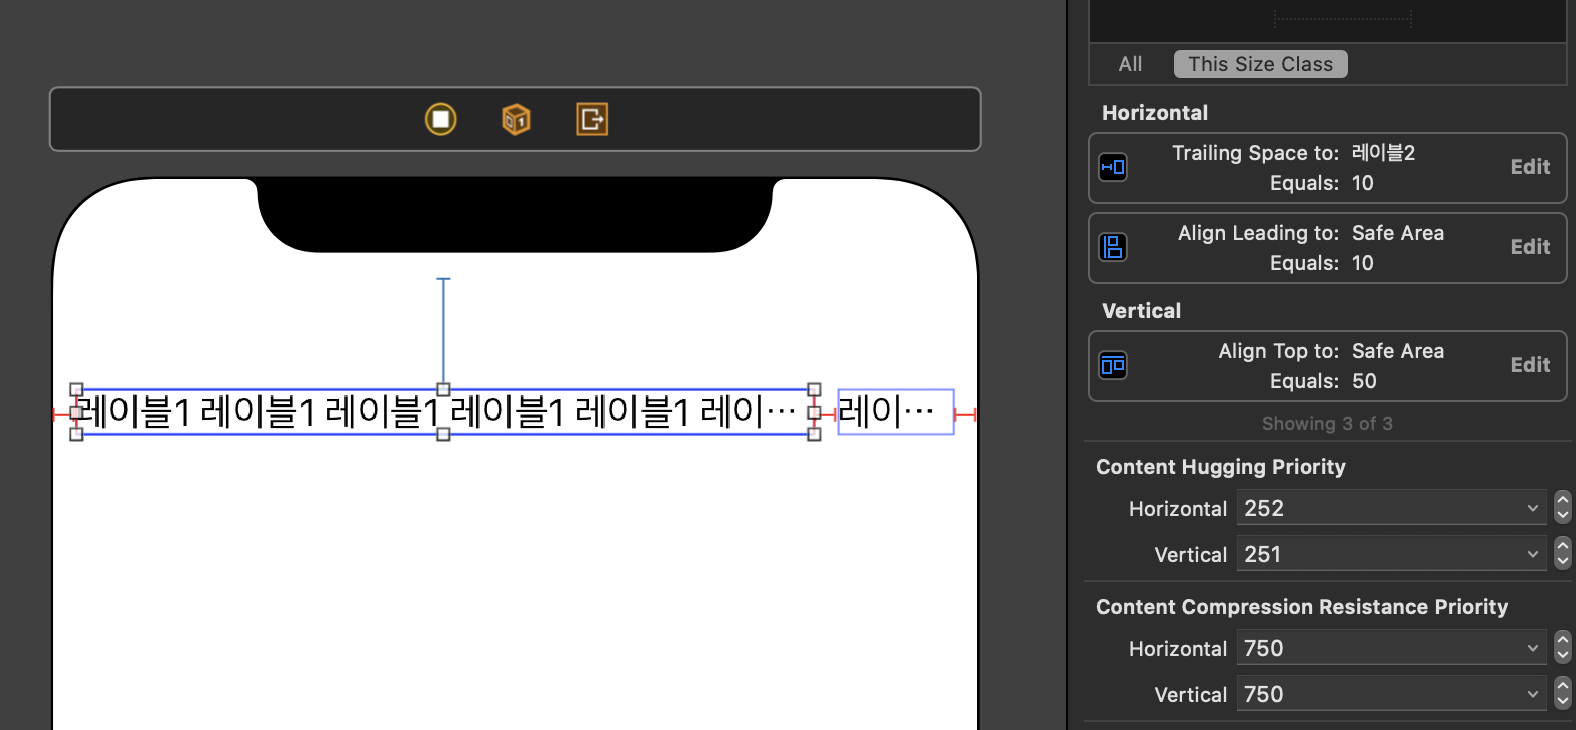
Task: Click the View Controller icon in scene dock
Action: pyautogui.click(x=441, y=119)
